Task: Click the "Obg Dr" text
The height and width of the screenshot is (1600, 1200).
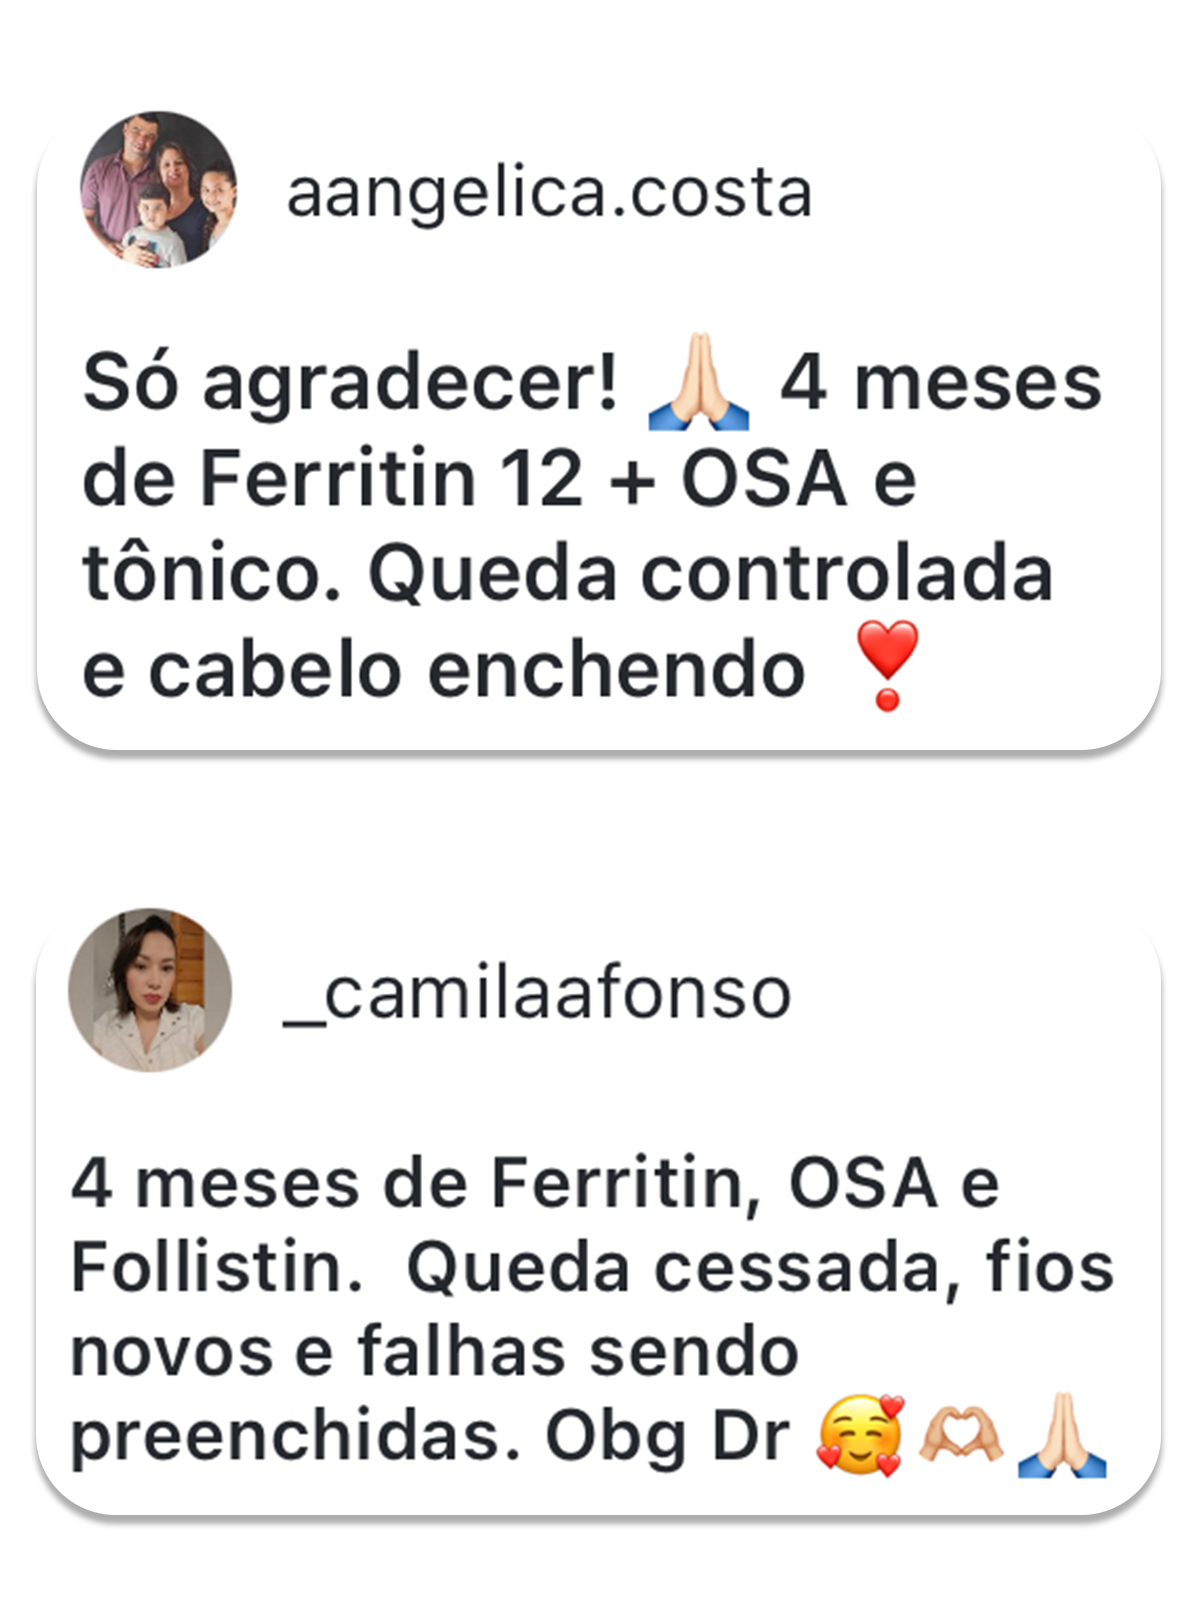Action: [668, 1437]
